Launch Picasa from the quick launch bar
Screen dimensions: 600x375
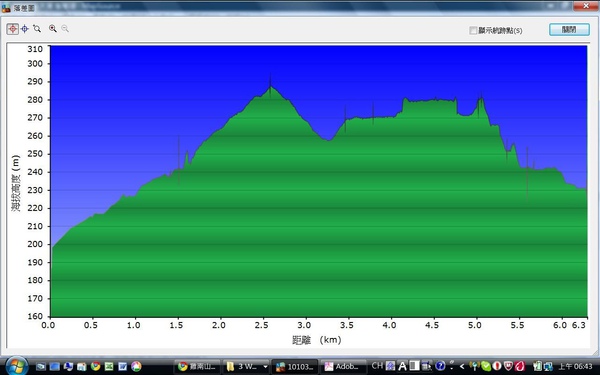pyautogui.click(x=136, y=367)
